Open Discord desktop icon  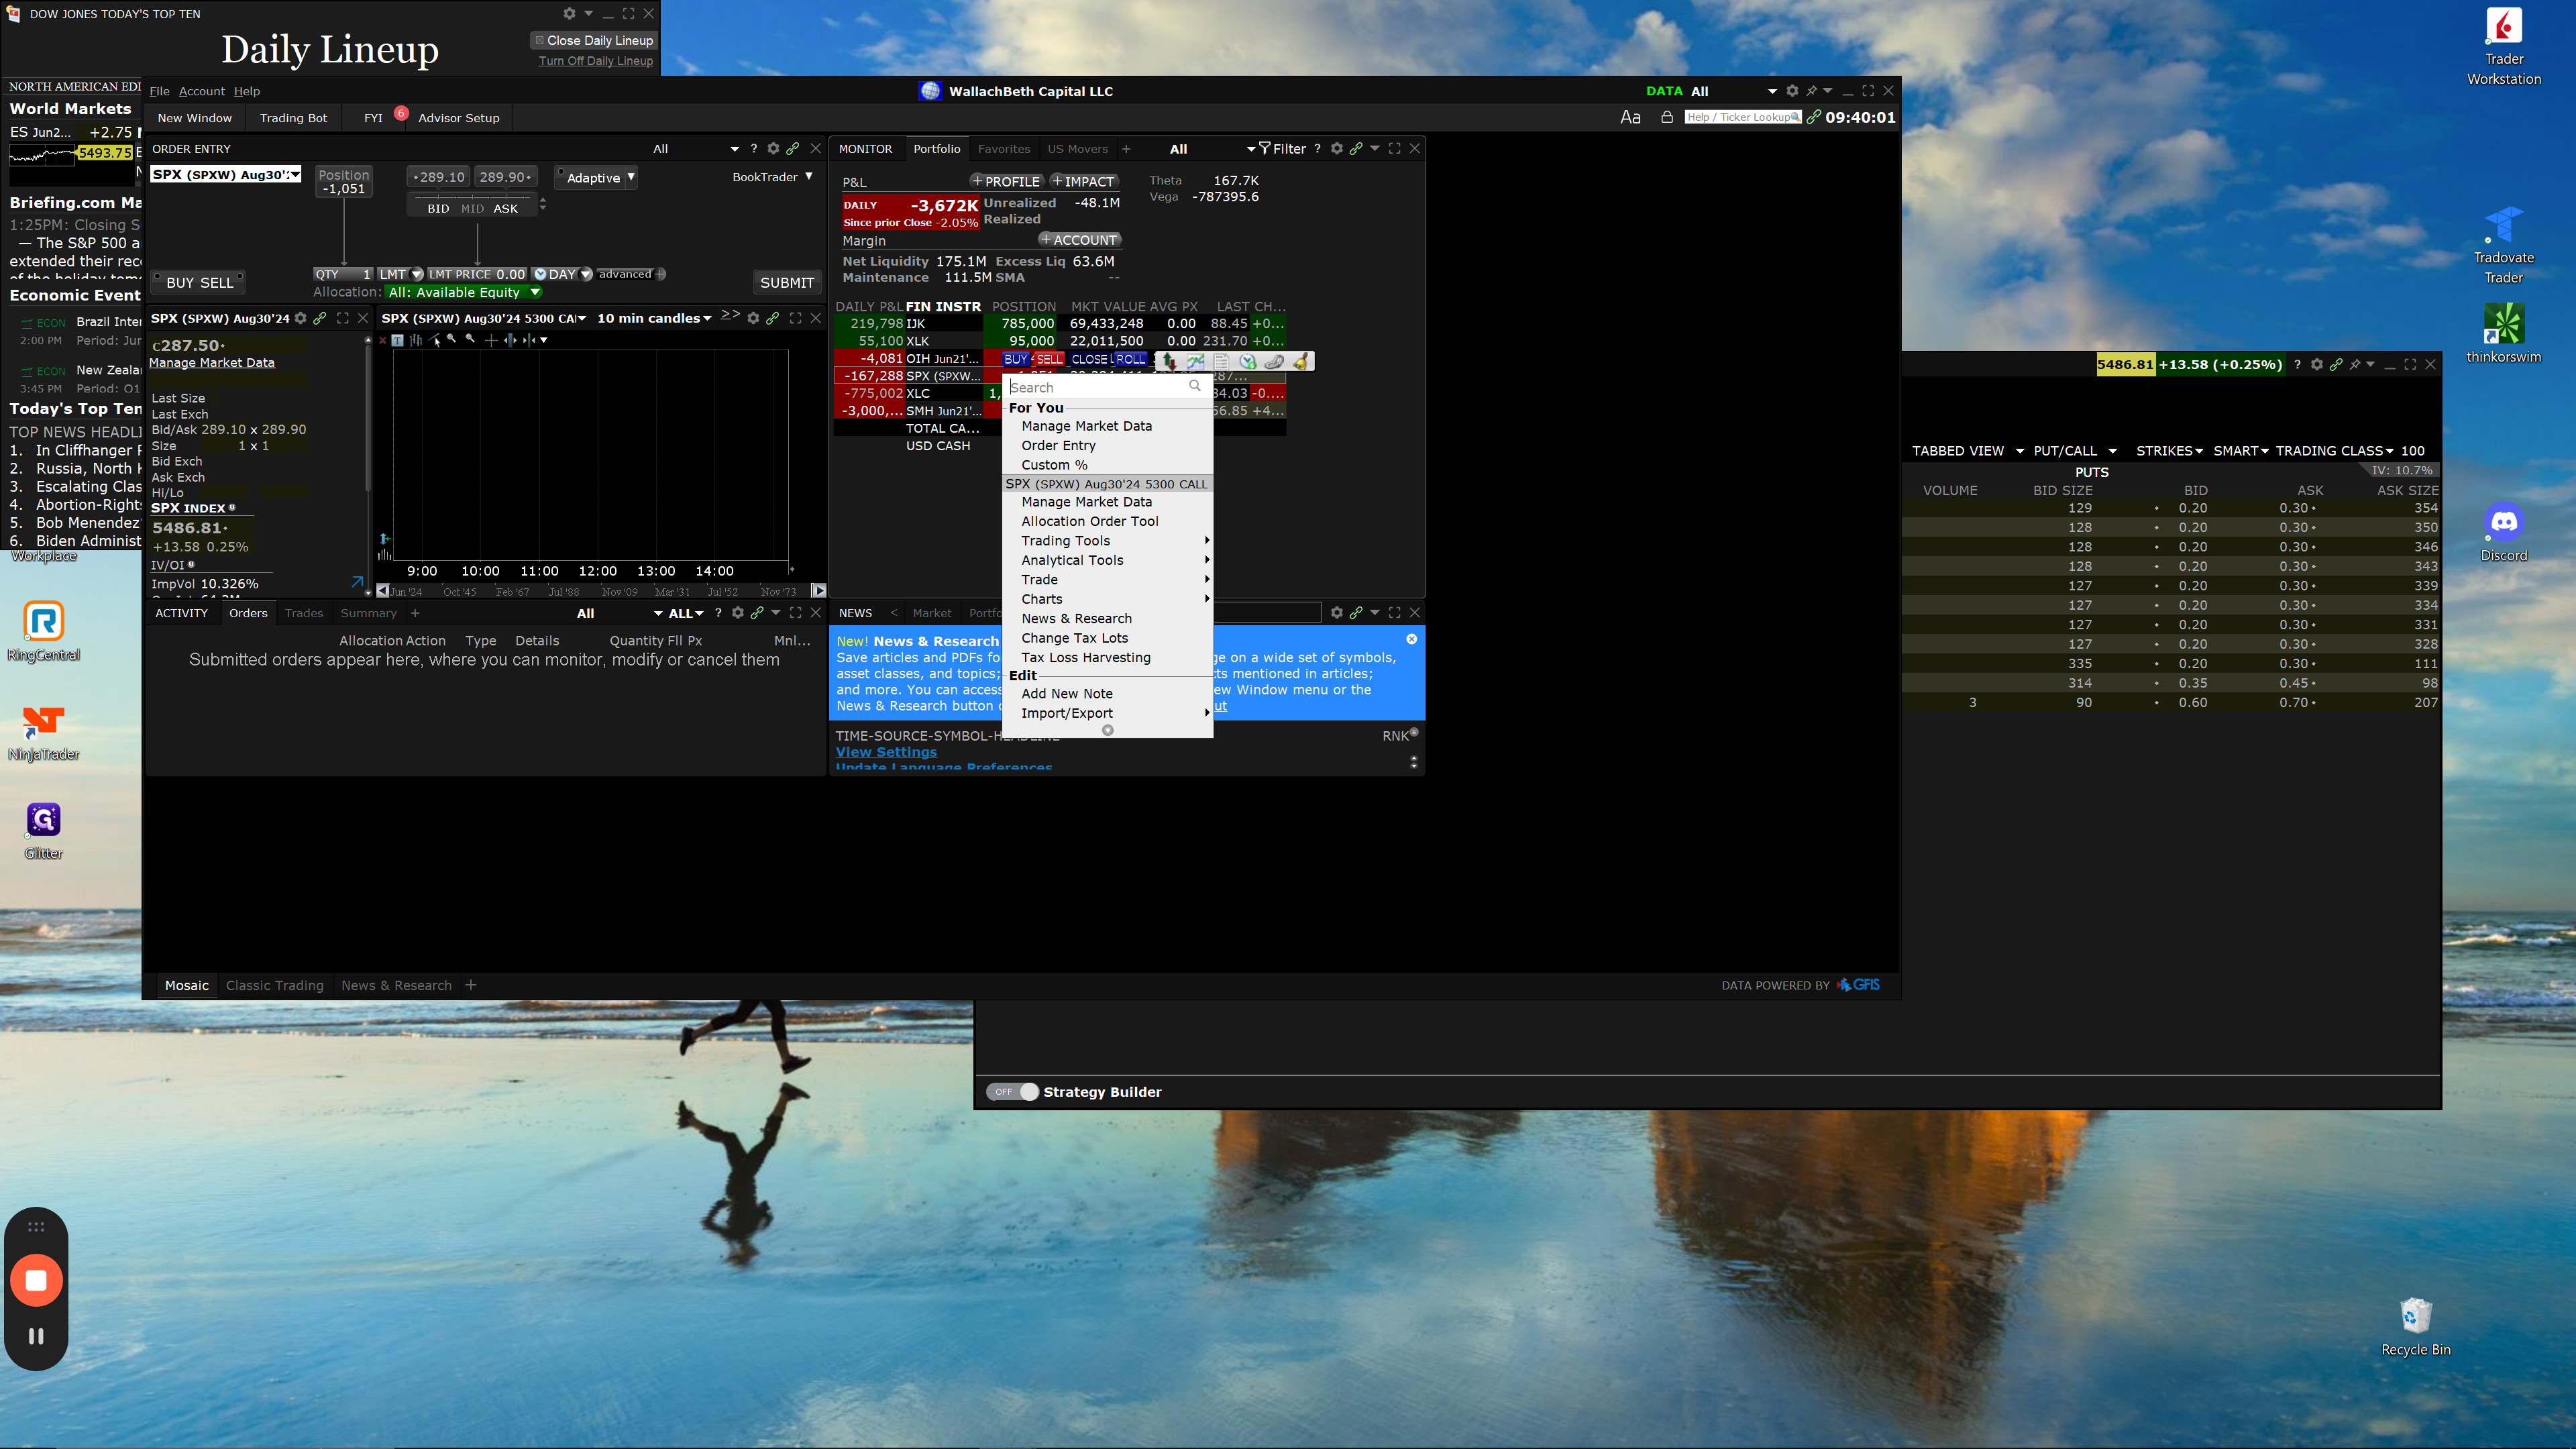(2503, 533)
